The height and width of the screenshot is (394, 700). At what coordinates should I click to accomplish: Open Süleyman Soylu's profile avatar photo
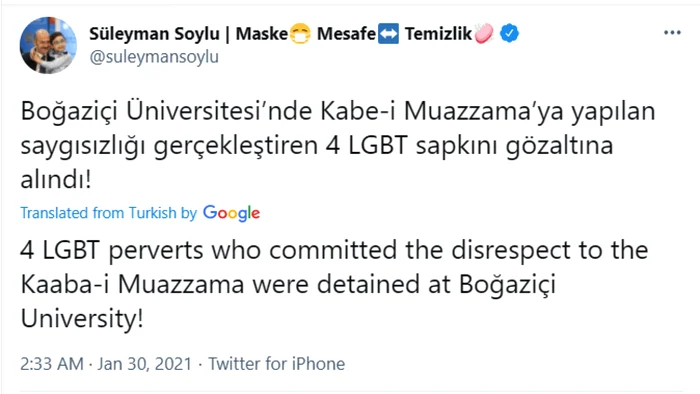click(48, 45)
